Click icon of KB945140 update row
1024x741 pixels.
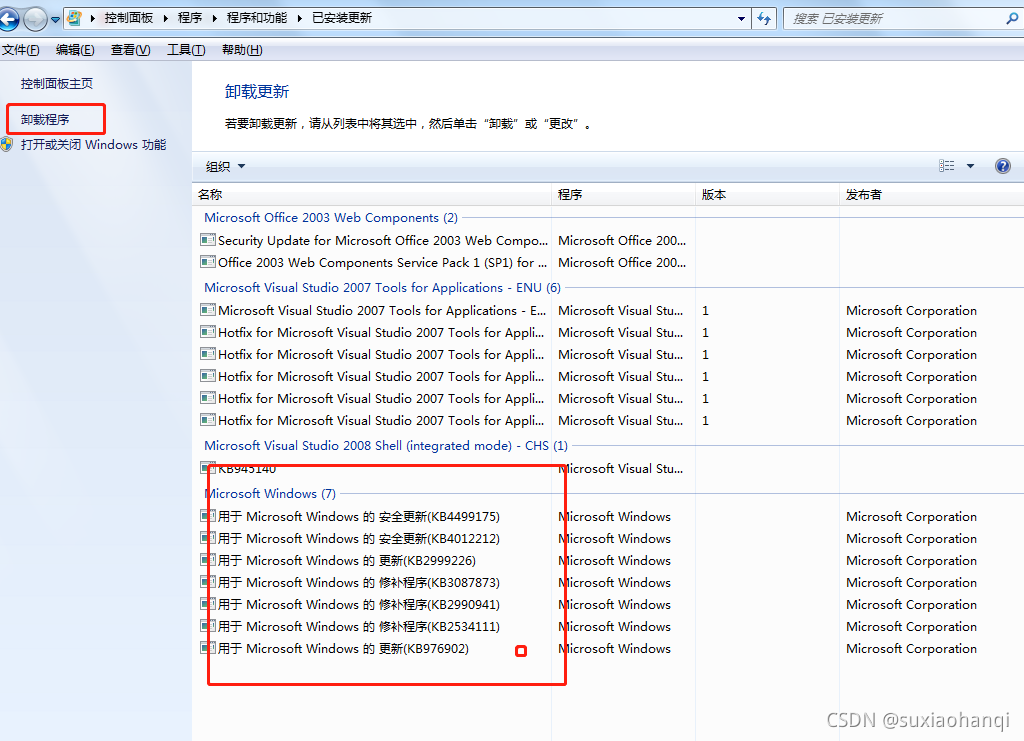click(x=208, y=467)
